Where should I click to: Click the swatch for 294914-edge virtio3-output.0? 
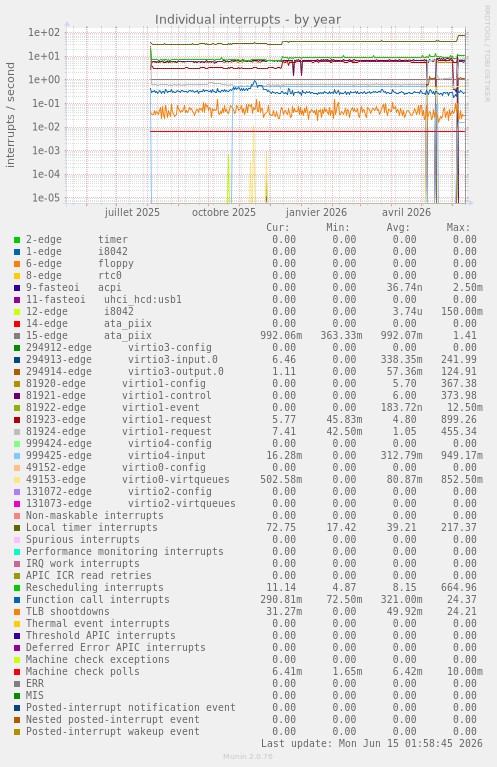17,372
